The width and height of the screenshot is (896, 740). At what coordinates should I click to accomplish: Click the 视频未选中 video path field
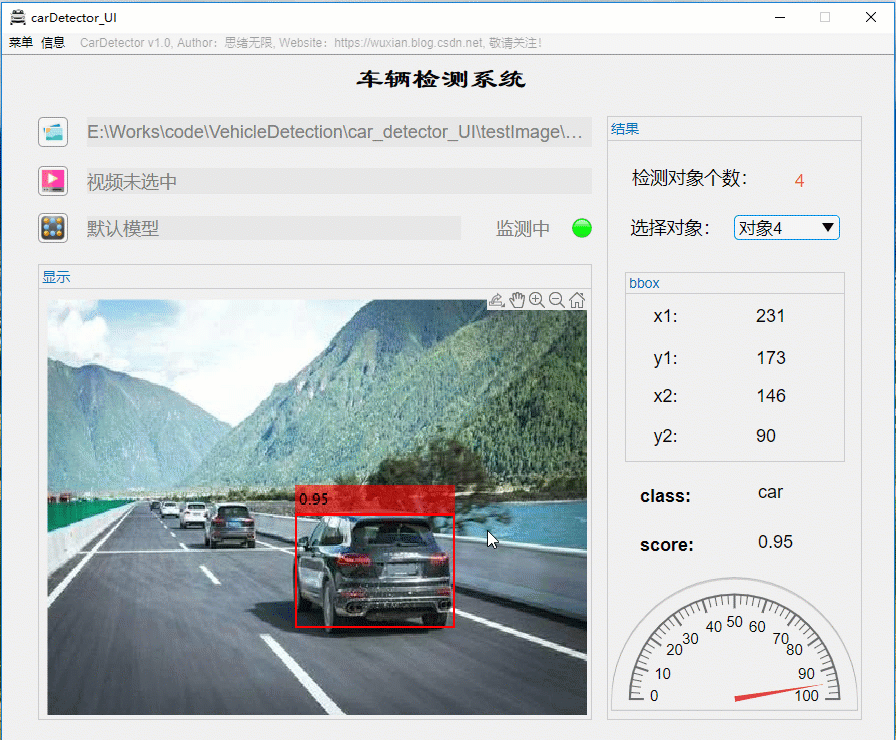(339, 181)
